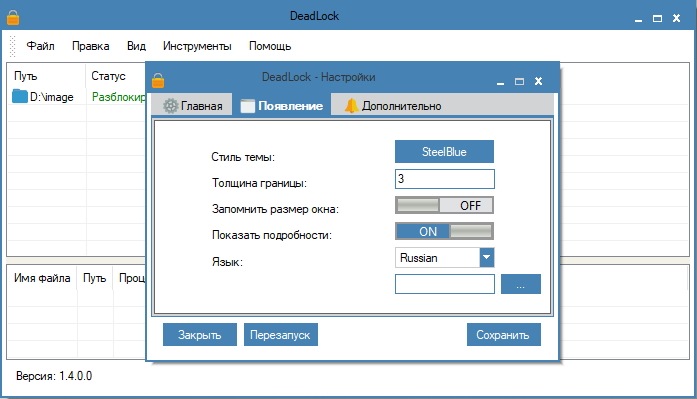Click the blue folder icon beside D:\image

coord(20,96)
